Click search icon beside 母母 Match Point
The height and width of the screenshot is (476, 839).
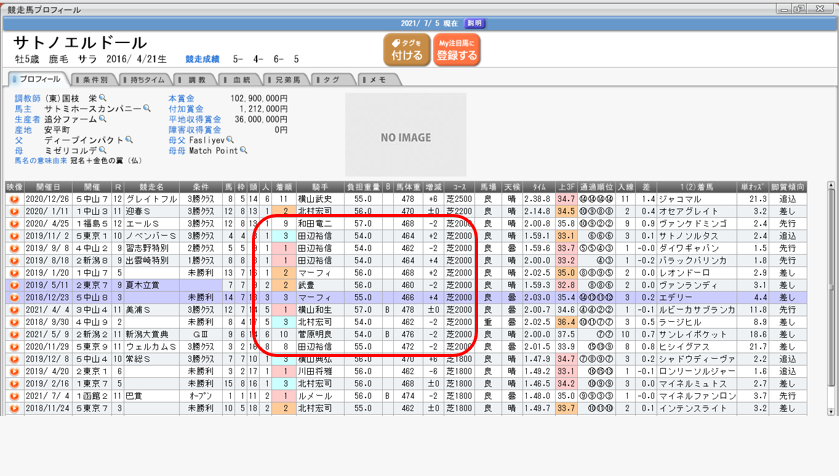(245, 152)
